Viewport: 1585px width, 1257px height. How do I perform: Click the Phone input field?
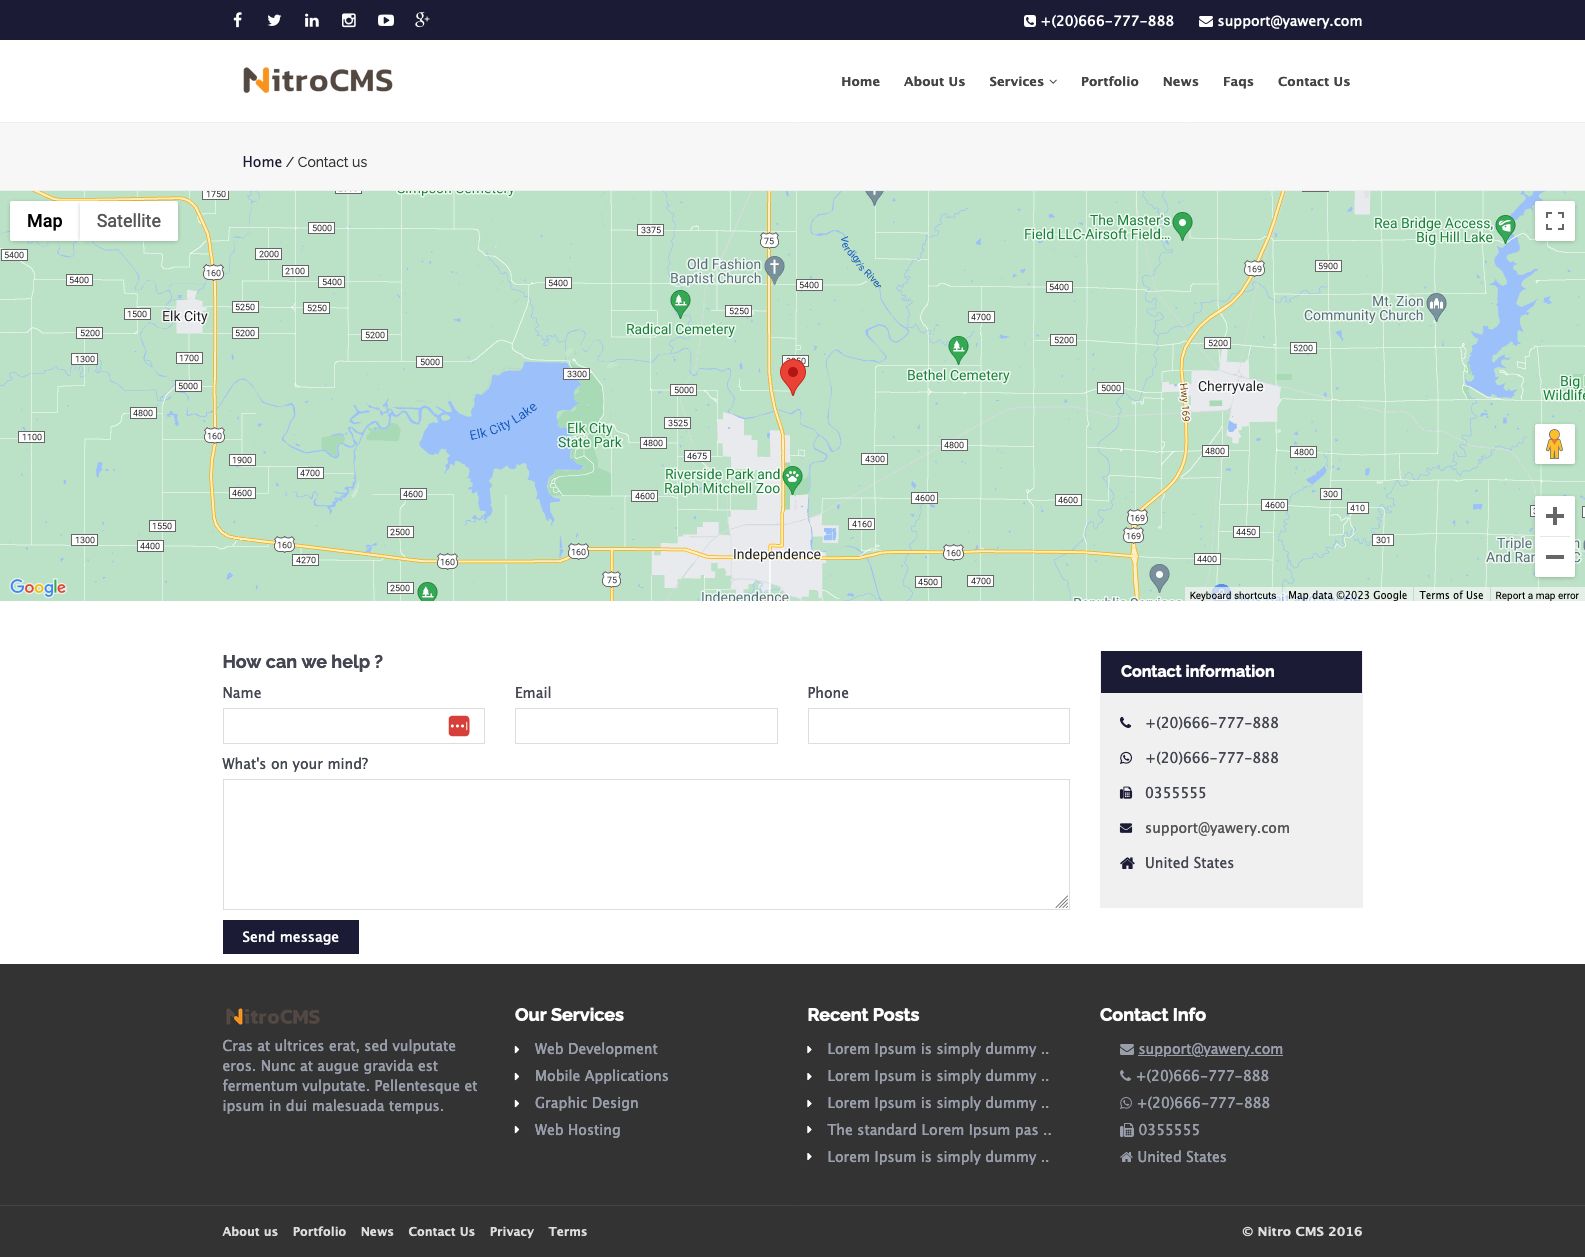[938, 726]
